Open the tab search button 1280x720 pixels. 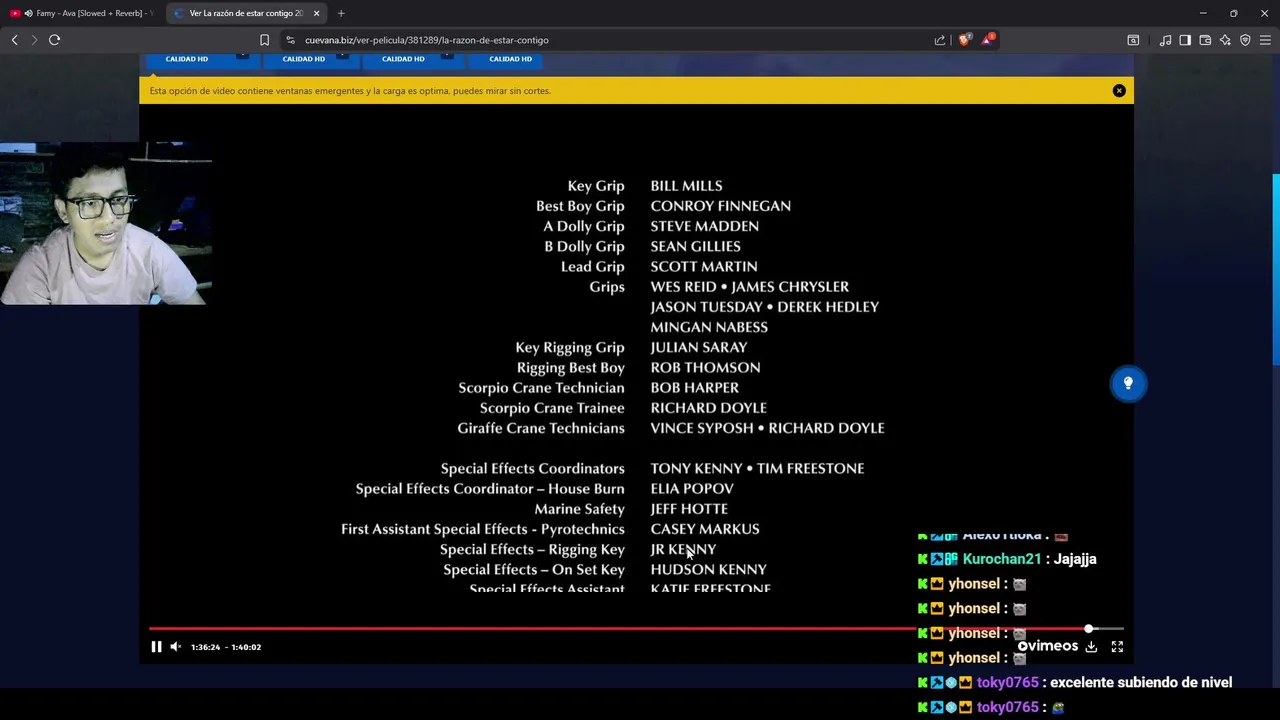1133,40
